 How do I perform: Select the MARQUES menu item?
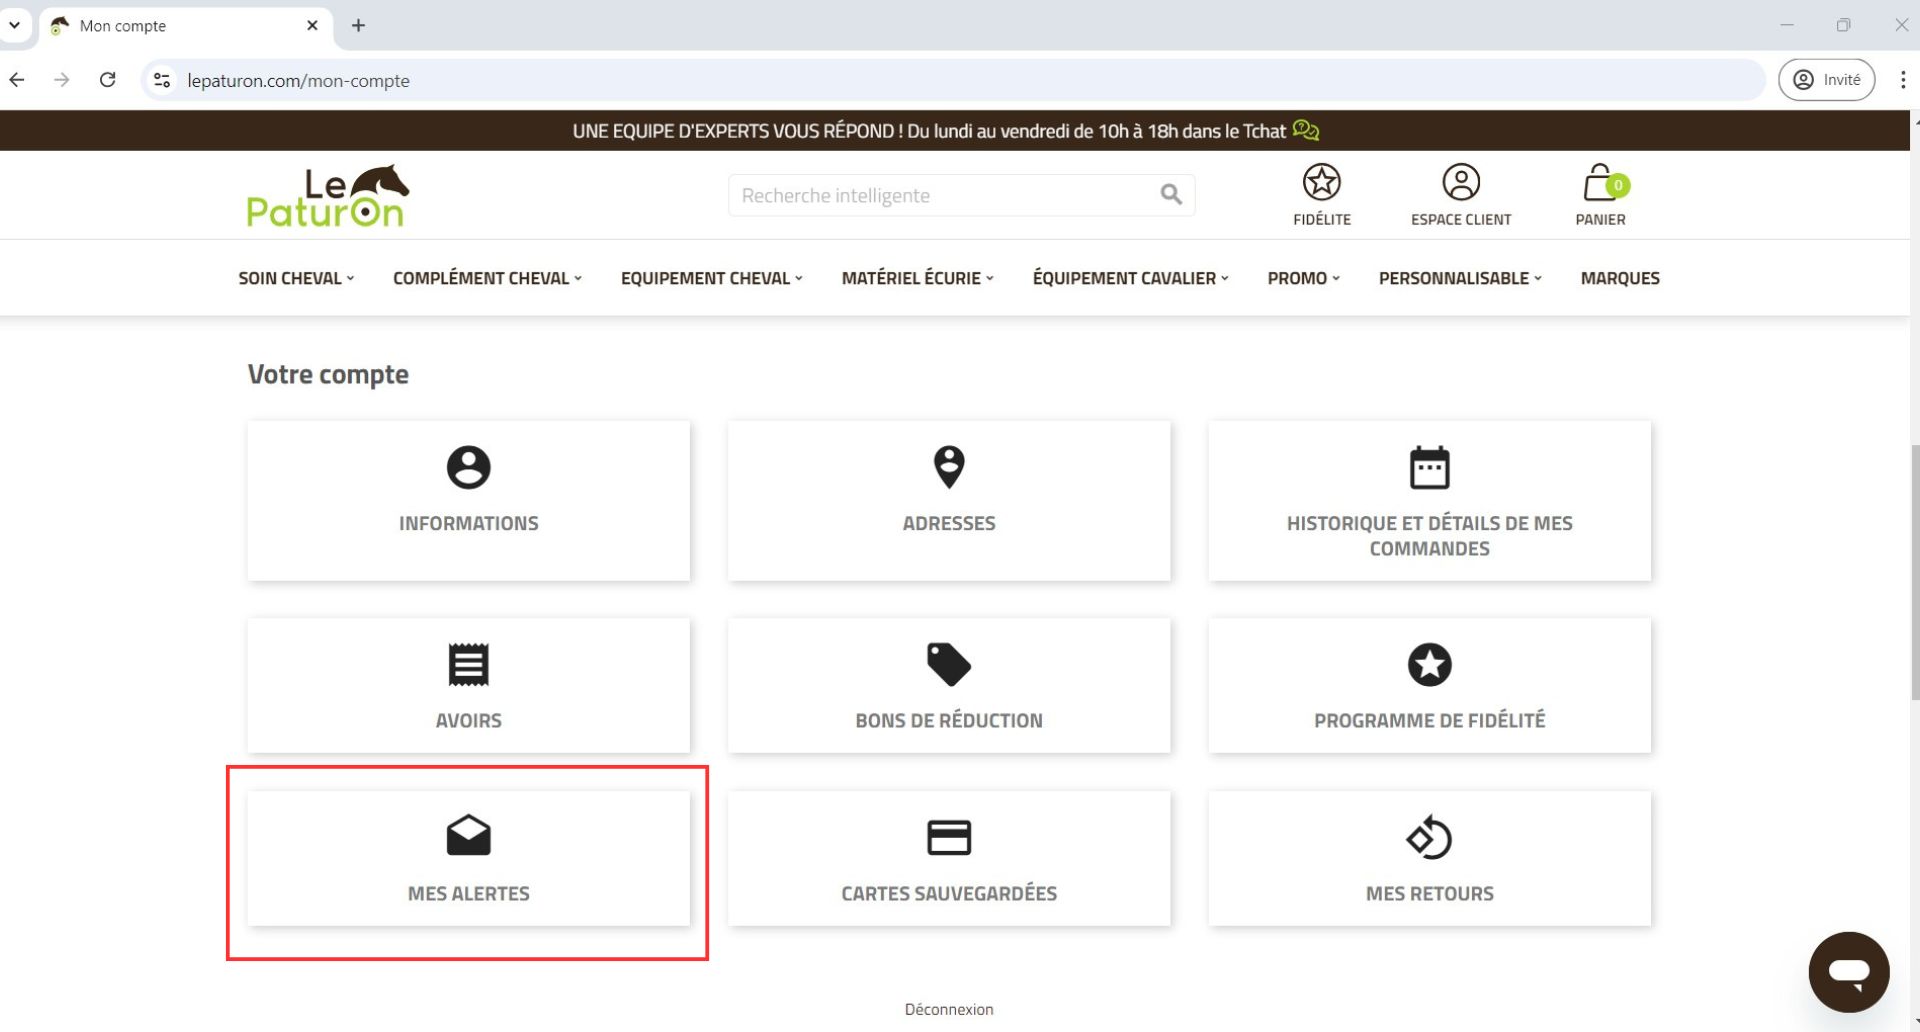[1620, 278]
